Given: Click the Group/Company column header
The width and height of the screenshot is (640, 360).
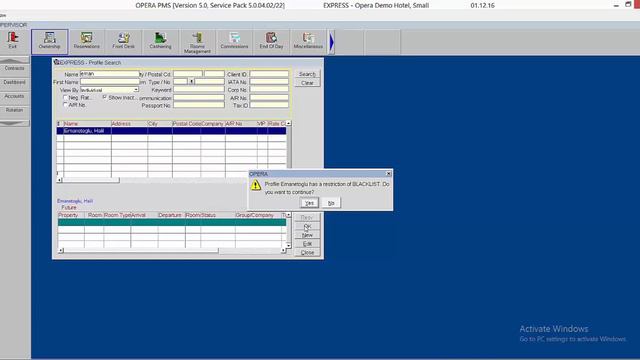Looking at the screenshot, I should coord(258,215).
